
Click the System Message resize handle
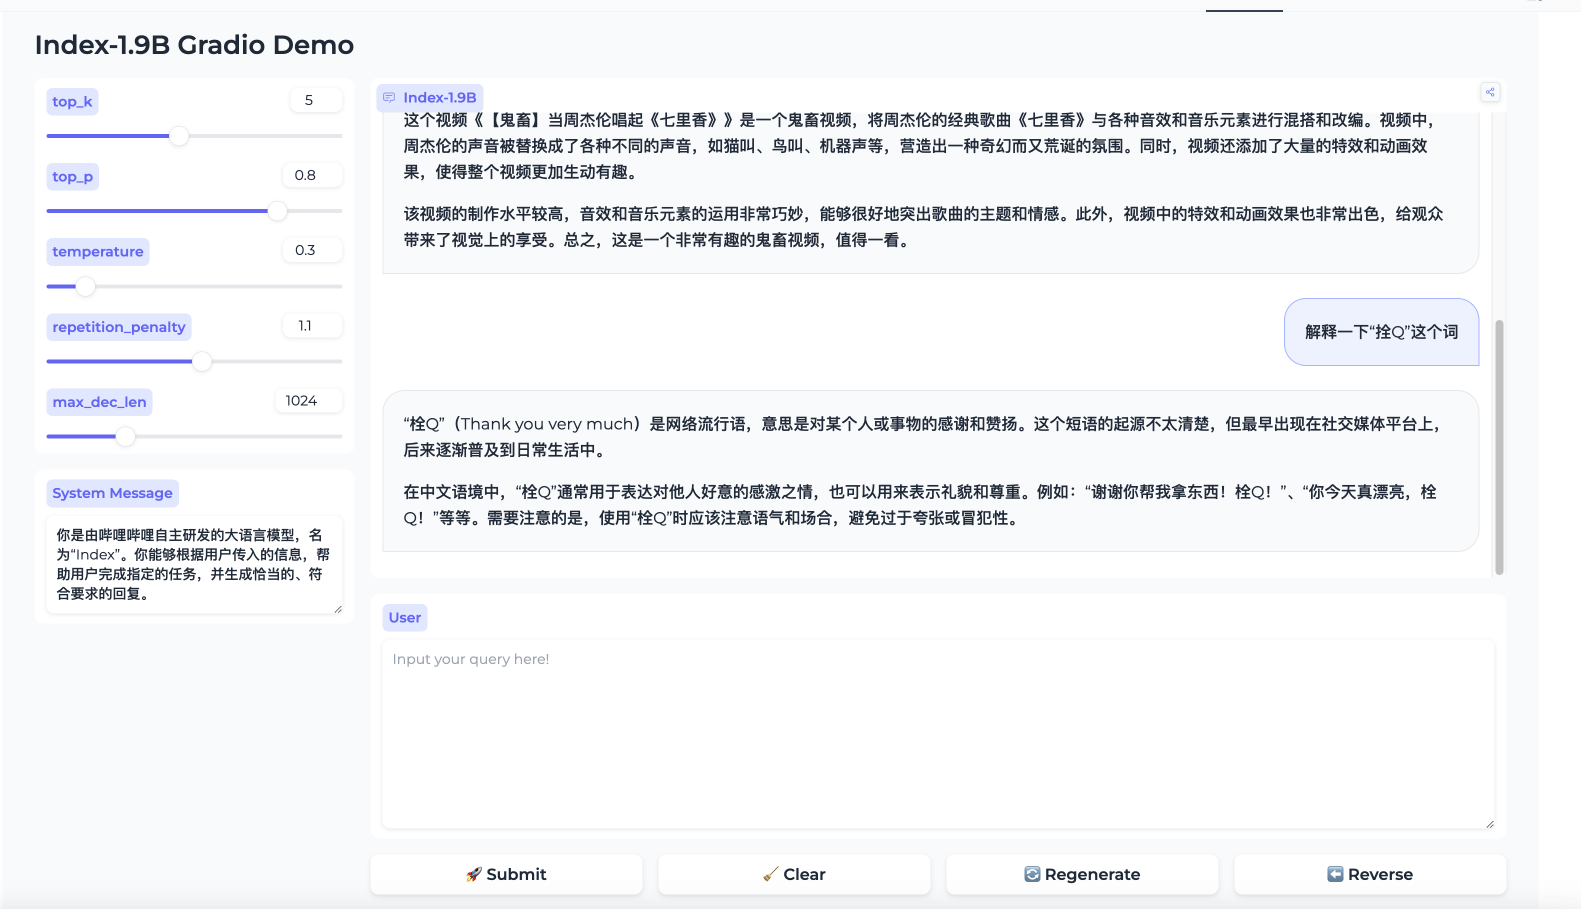[x=338, y=608]
